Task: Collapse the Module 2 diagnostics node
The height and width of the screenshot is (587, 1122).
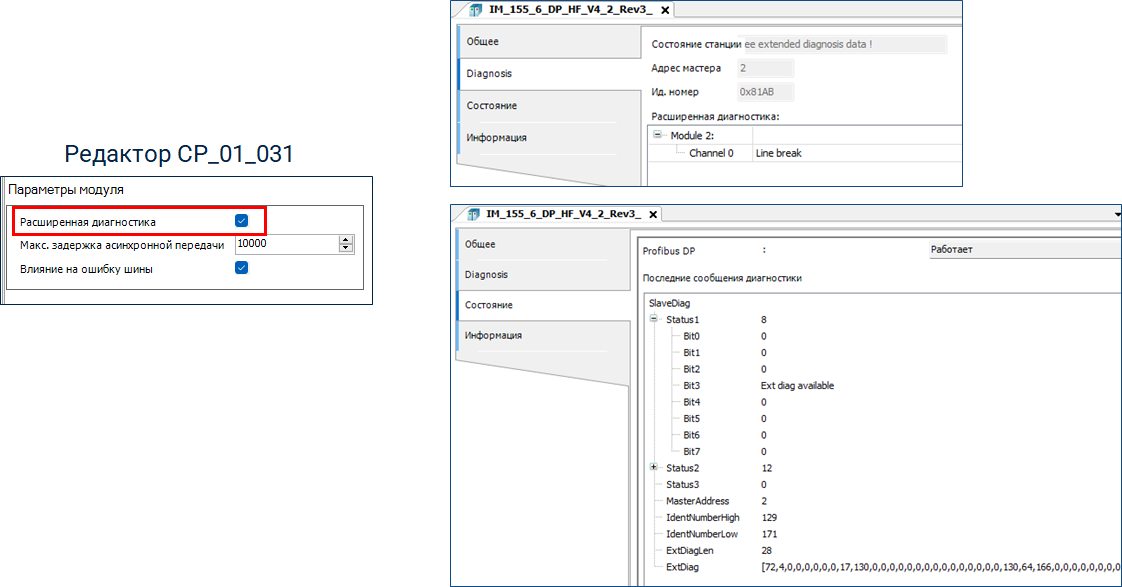Action: 658,135
